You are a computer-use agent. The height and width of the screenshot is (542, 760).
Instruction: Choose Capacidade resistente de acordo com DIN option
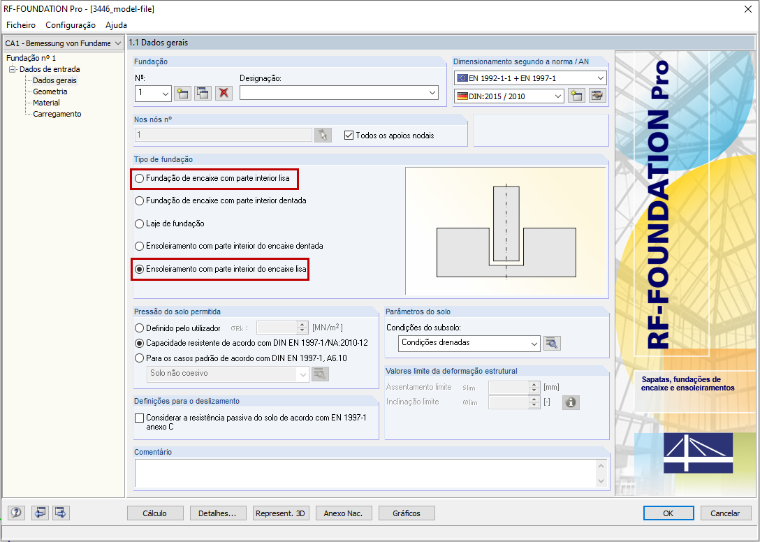click(x=140, y=343)
